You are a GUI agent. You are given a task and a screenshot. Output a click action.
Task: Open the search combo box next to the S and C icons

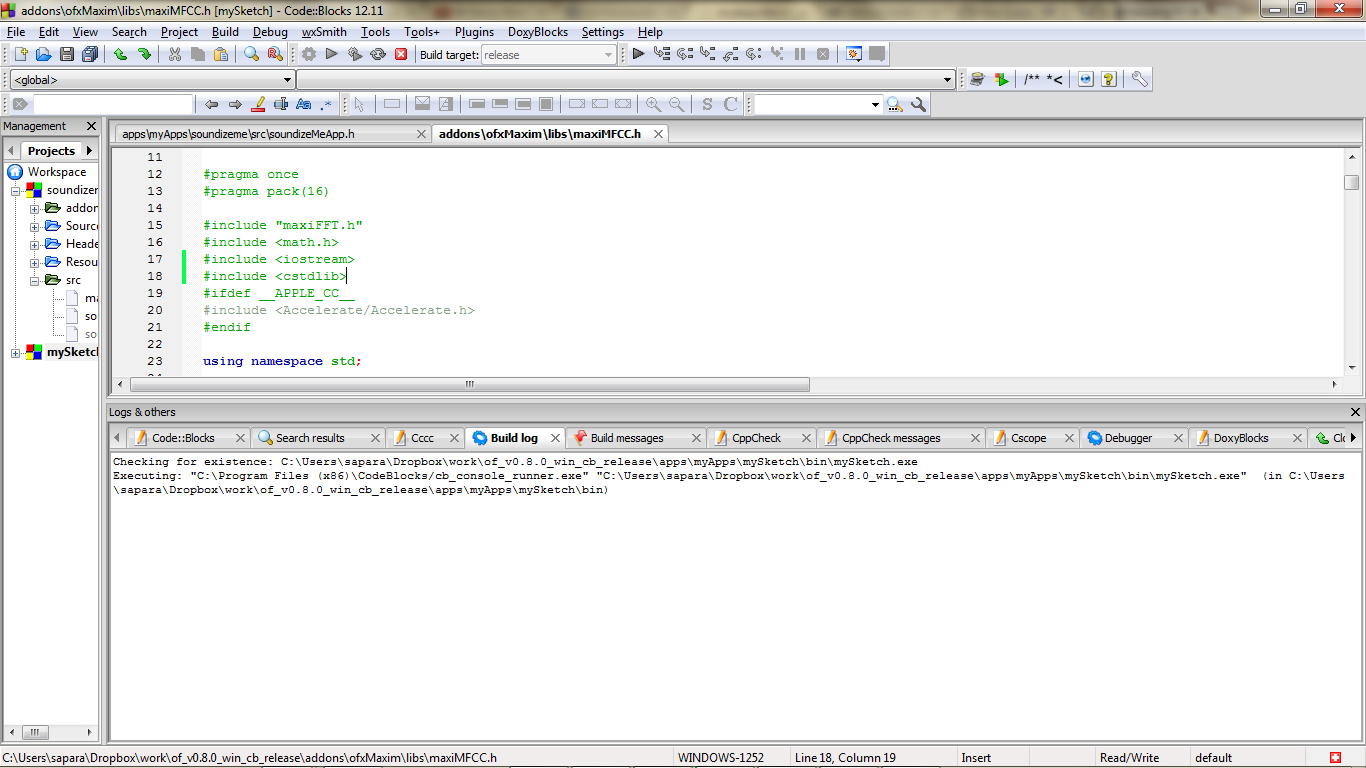[818, 104]
